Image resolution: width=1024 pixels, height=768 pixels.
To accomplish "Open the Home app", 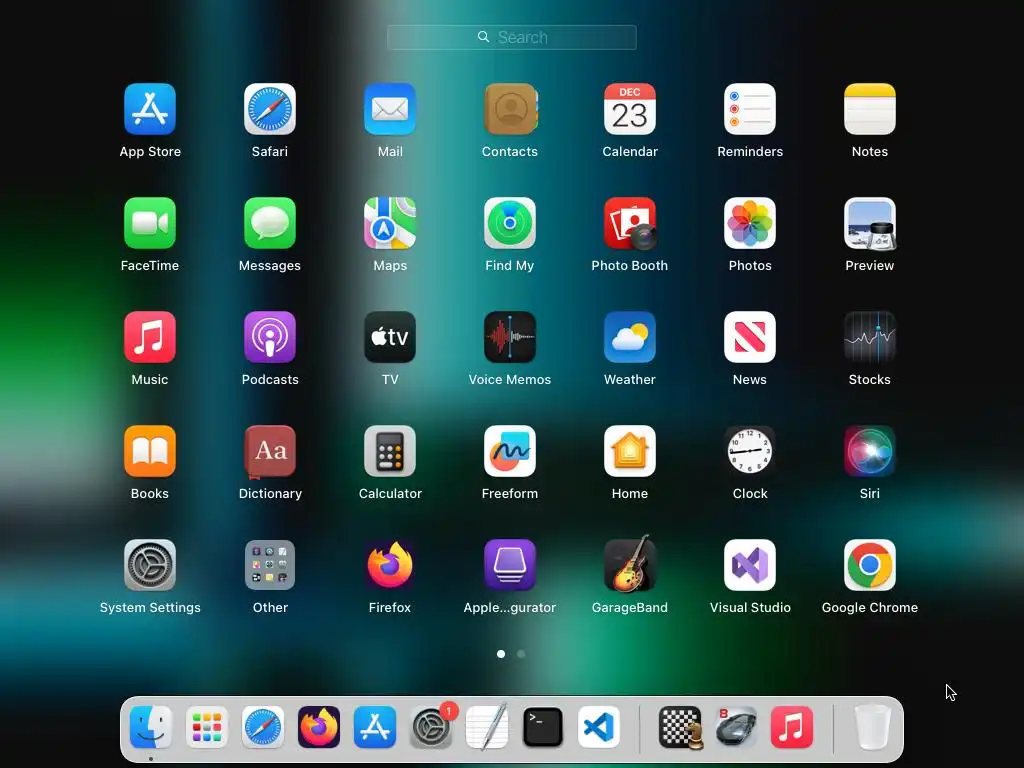I will [x=630, y=451].
